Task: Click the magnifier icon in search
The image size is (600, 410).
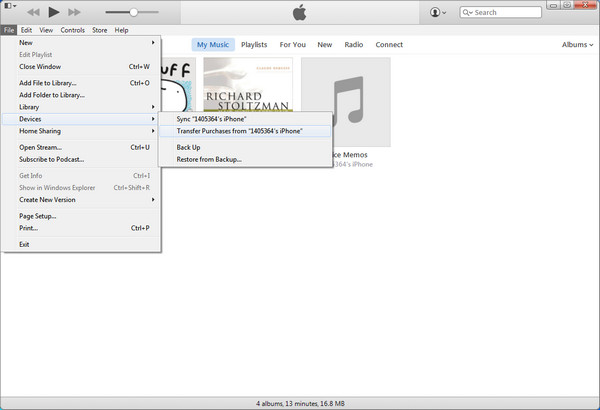Action: (467, 12)
